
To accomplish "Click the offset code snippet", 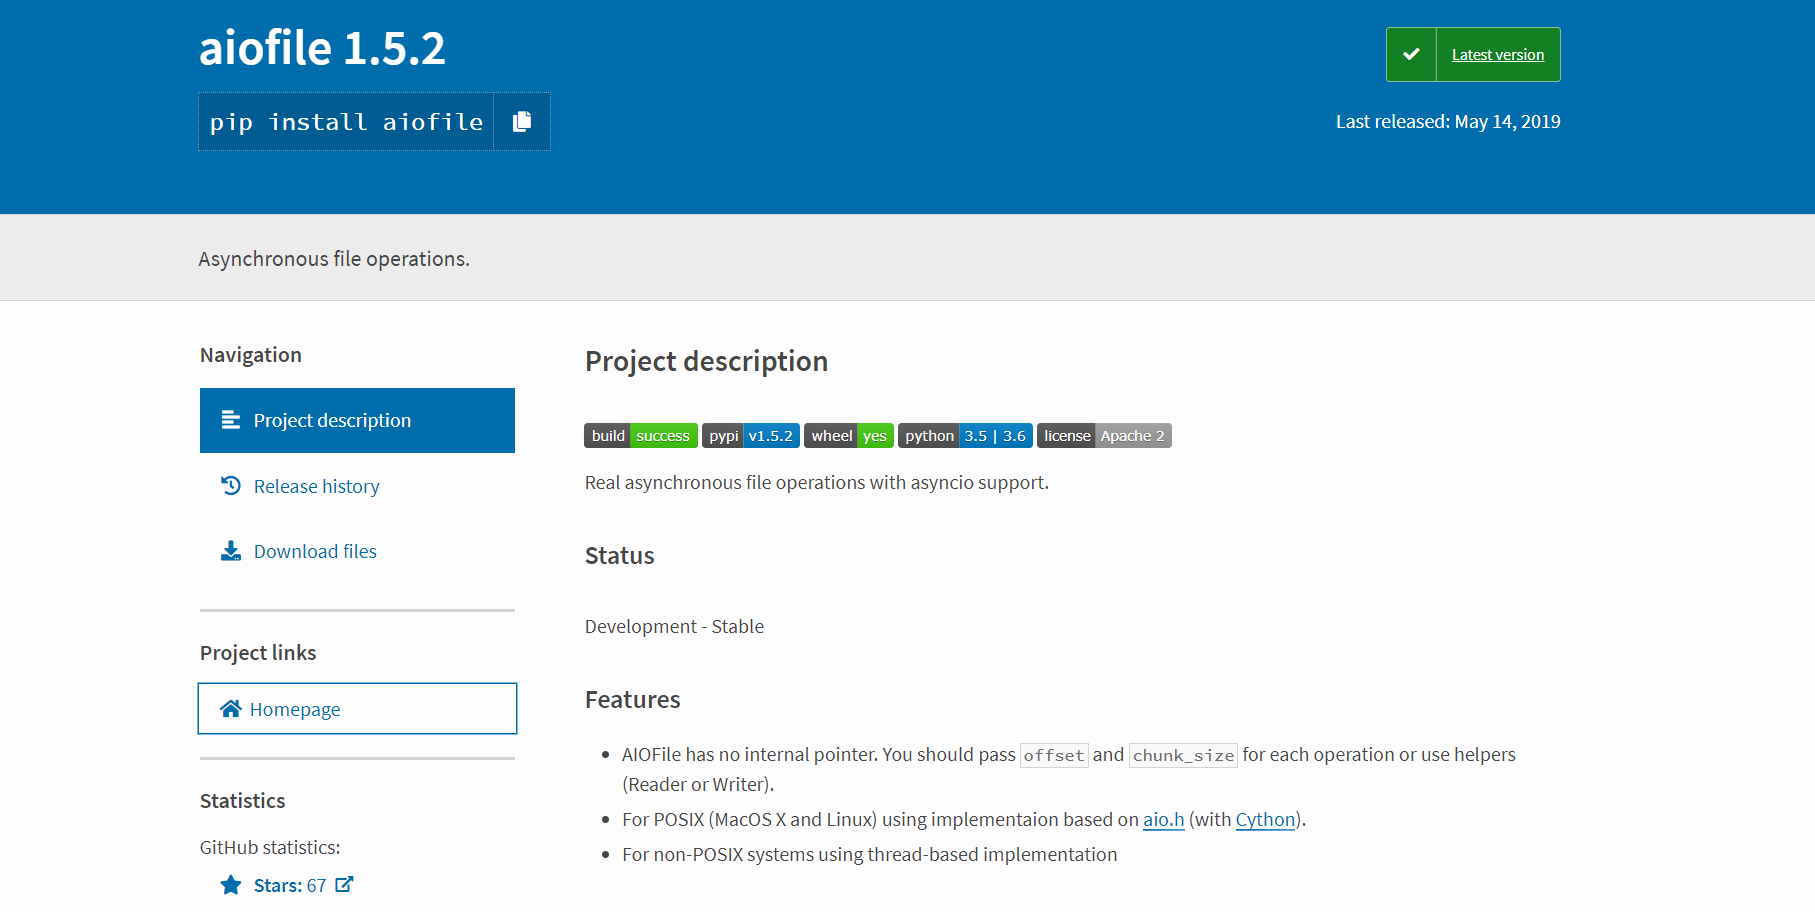I will pos(1054,755).
